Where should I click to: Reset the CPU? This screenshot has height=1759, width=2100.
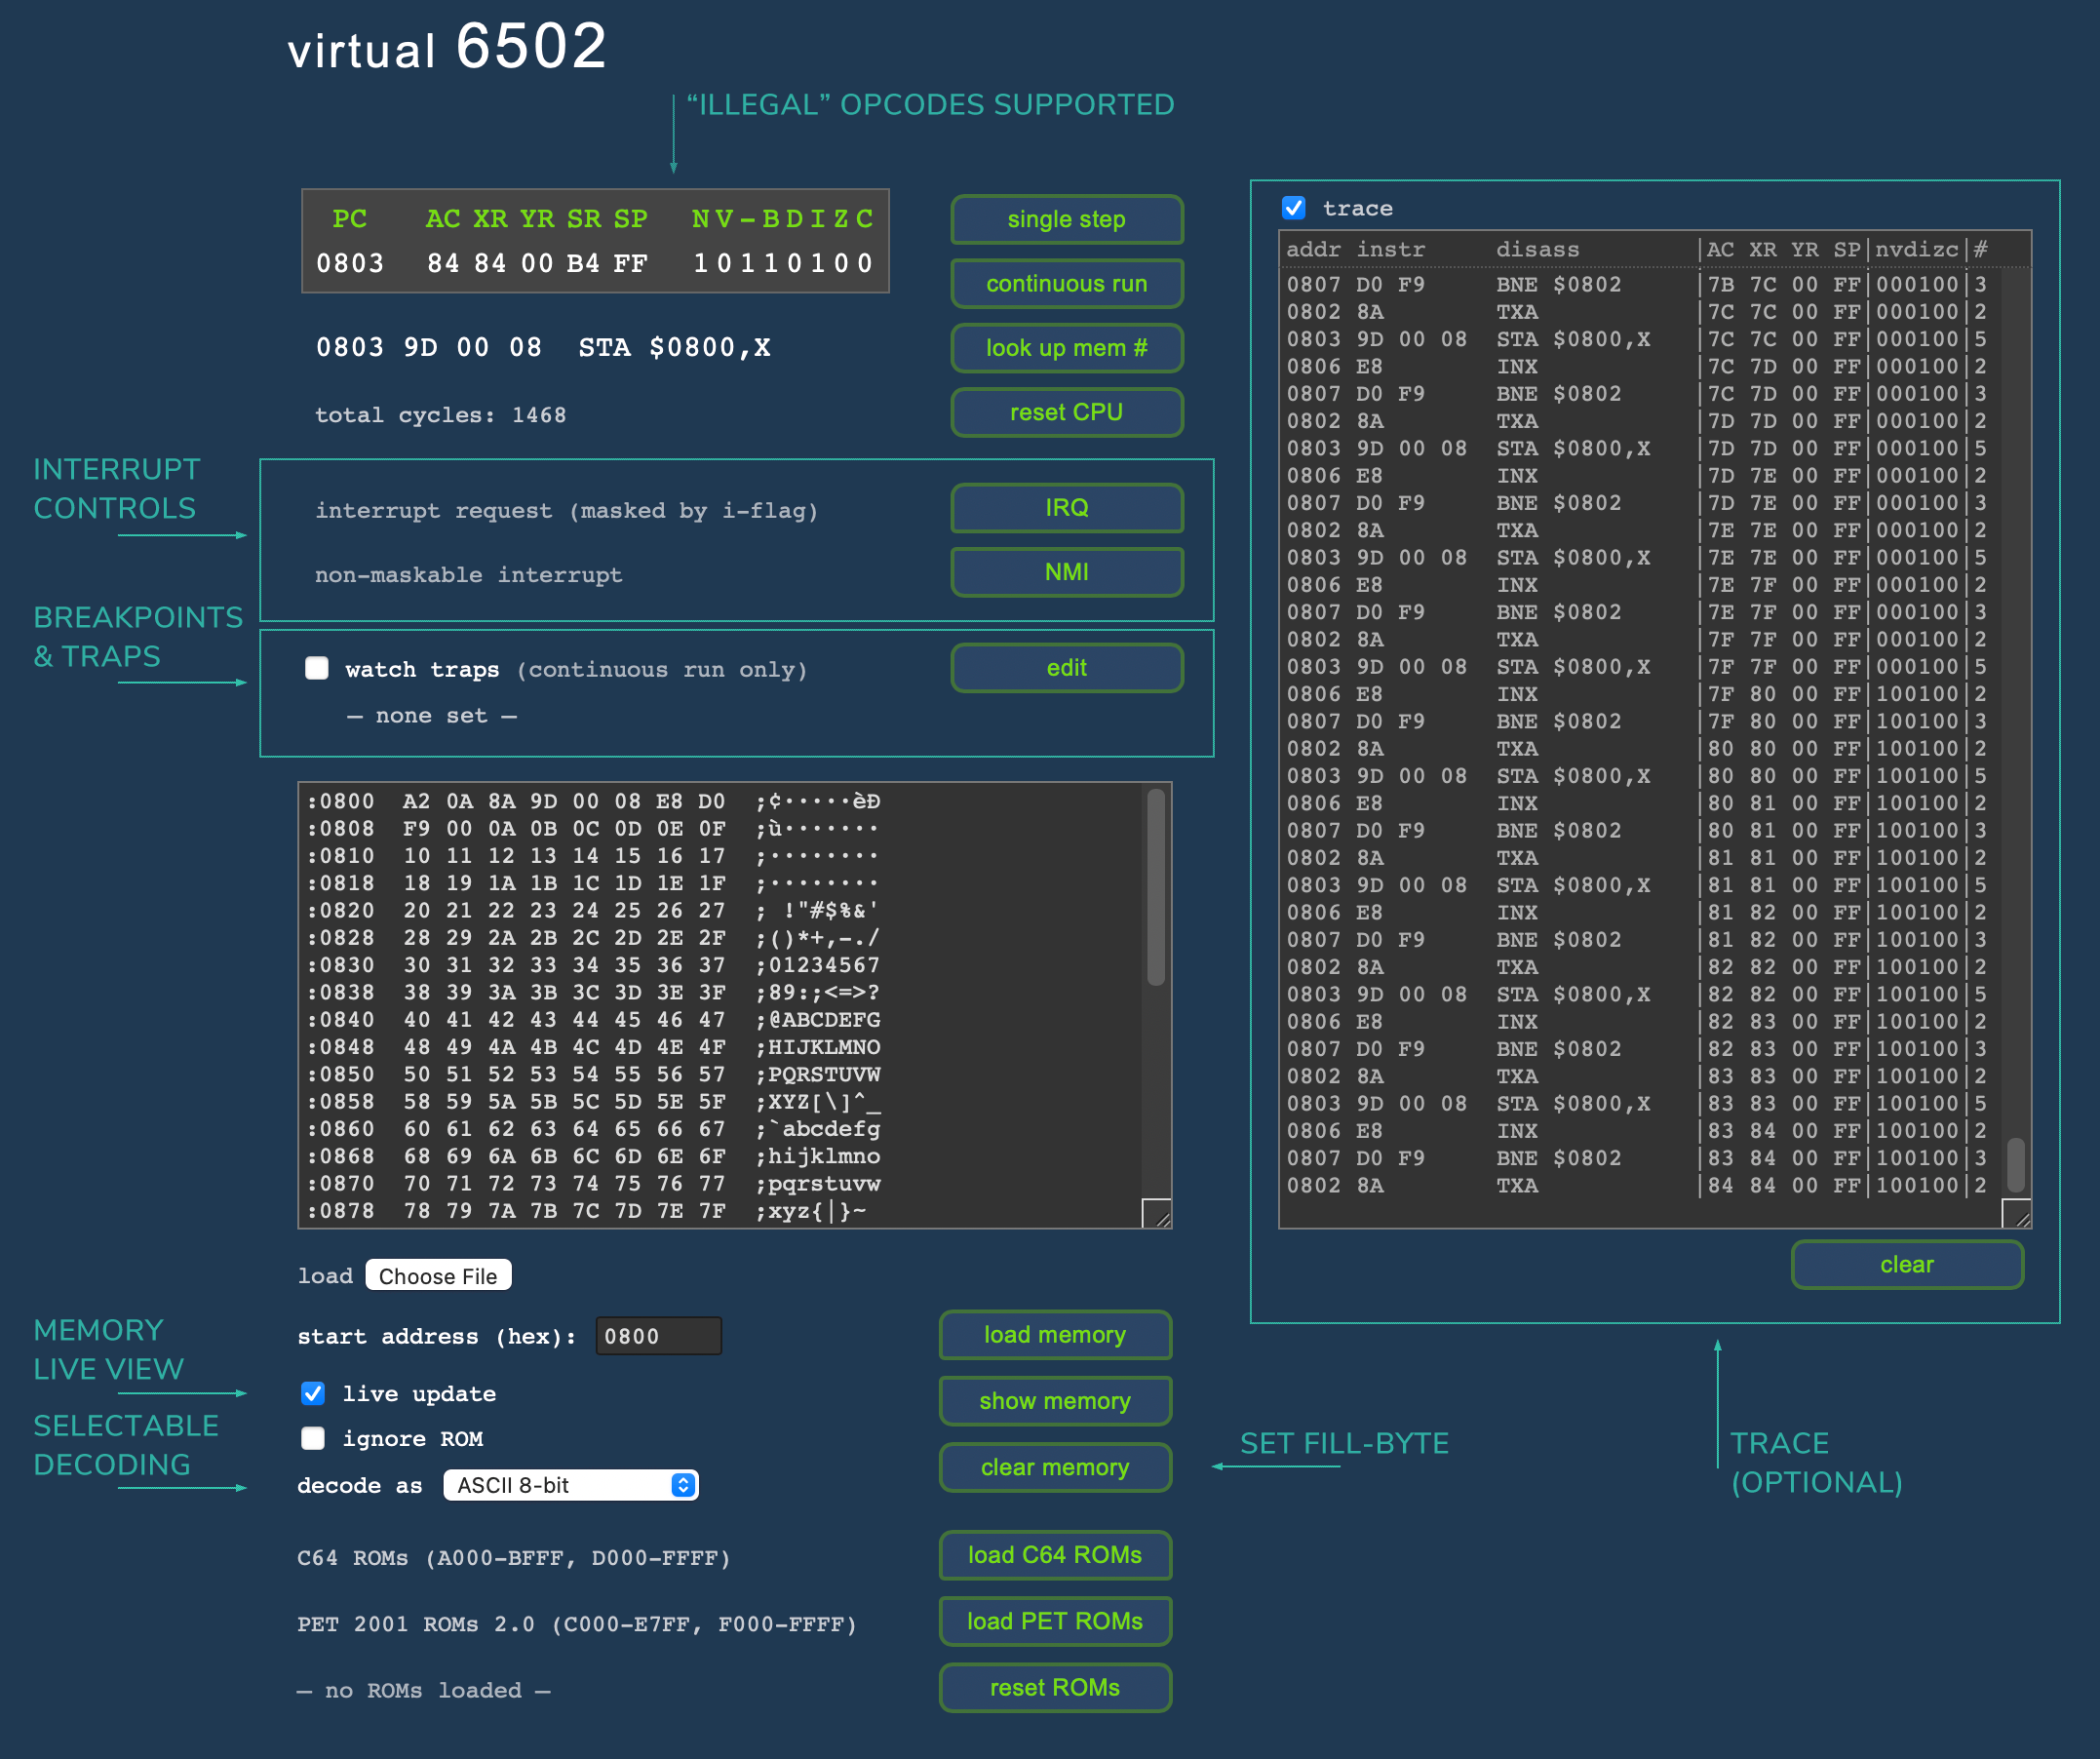coord(1066,412)
